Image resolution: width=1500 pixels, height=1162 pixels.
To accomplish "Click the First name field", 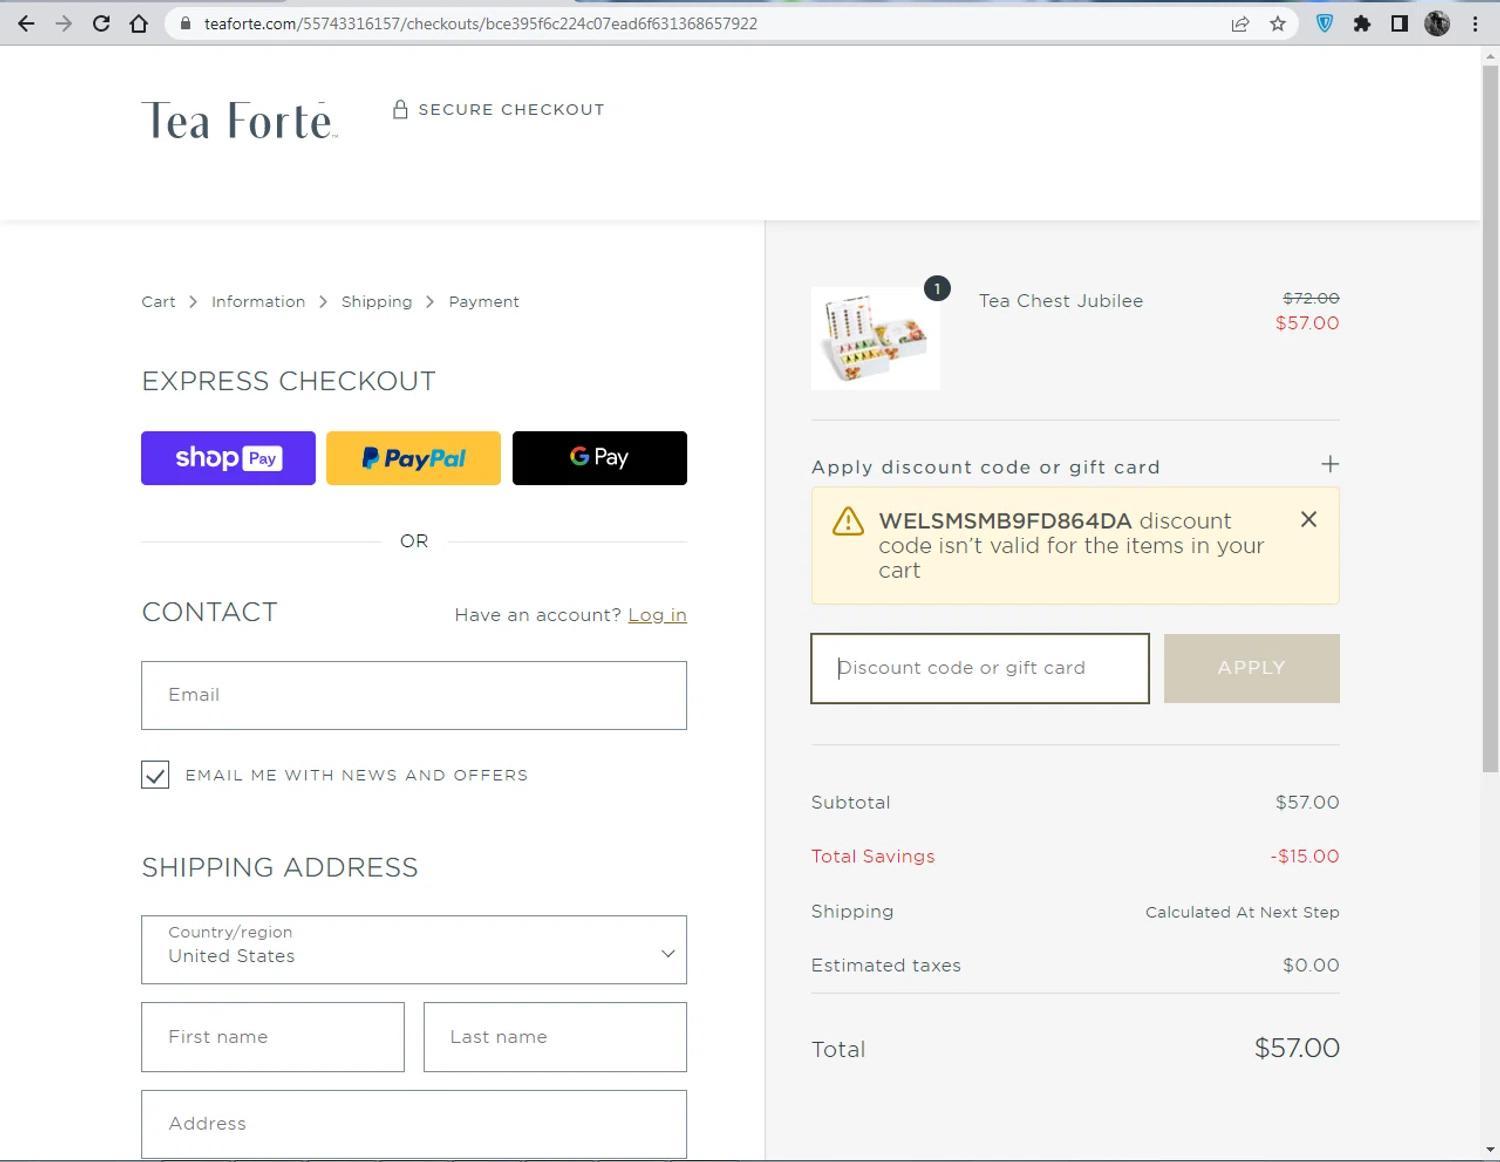I will click(273, 1037).
